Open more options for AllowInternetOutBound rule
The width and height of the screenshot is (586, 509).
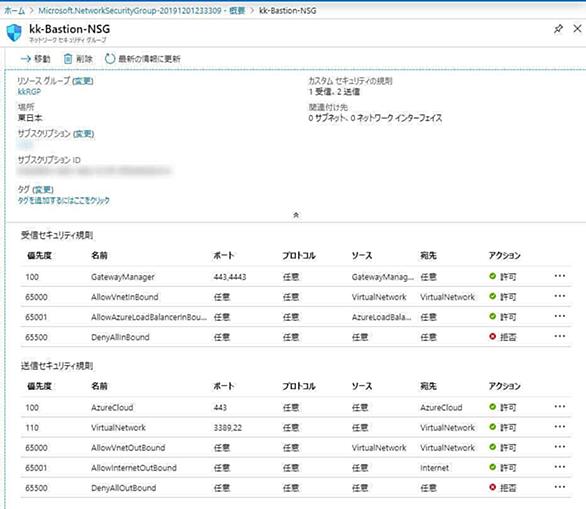coord(559,467)
